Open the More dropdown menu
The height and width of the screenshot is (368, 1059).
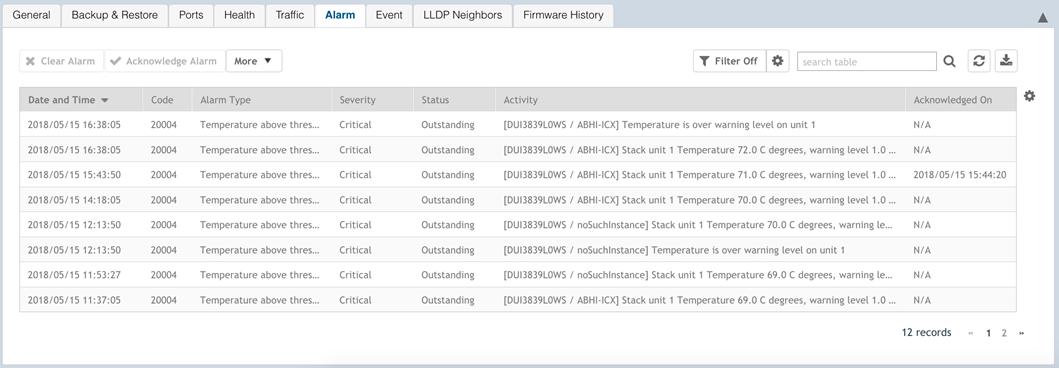tap(254, 61)
